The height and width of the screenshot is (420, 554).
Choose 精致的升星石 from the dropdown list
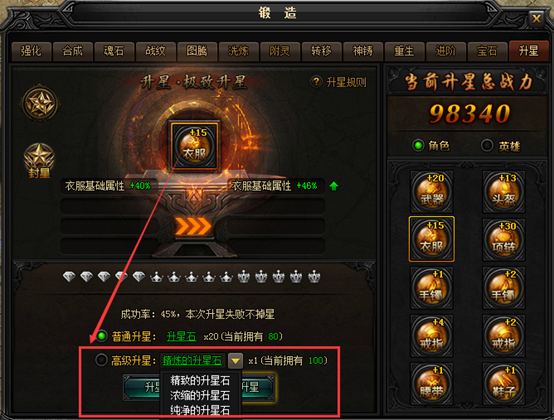point(200,380)
